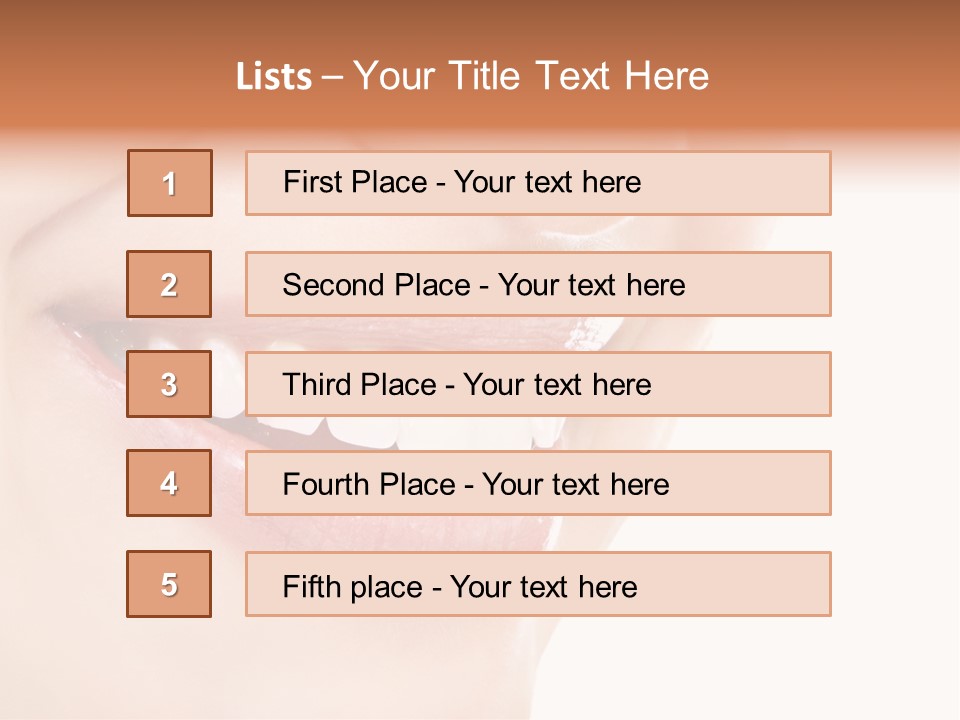
Task: Click the number 3 box
Action: (169, 384)
